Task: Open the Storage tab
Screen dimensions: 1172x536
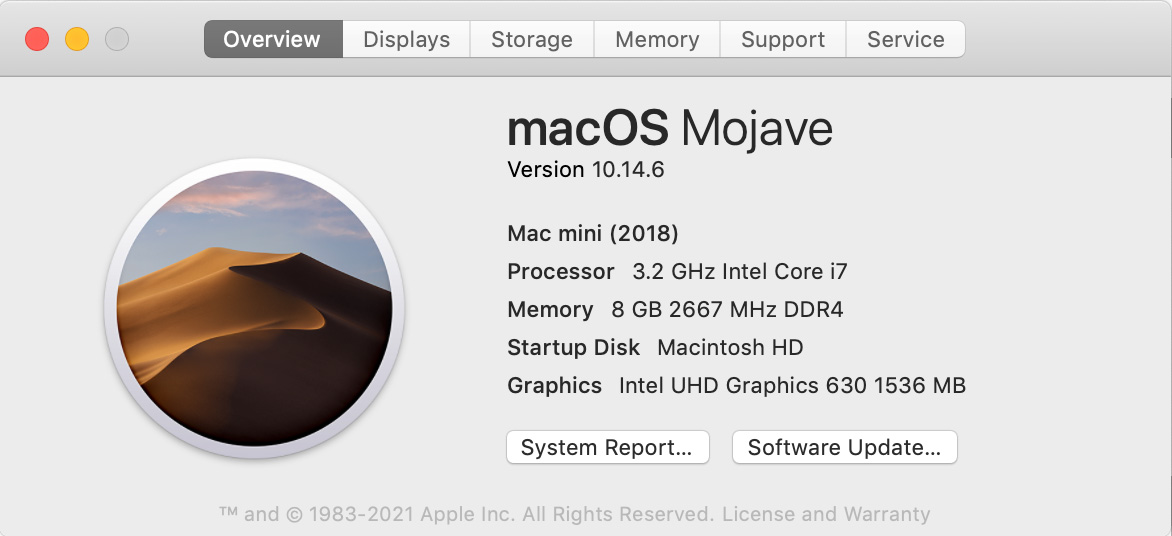Action: [x=532, y=39]
